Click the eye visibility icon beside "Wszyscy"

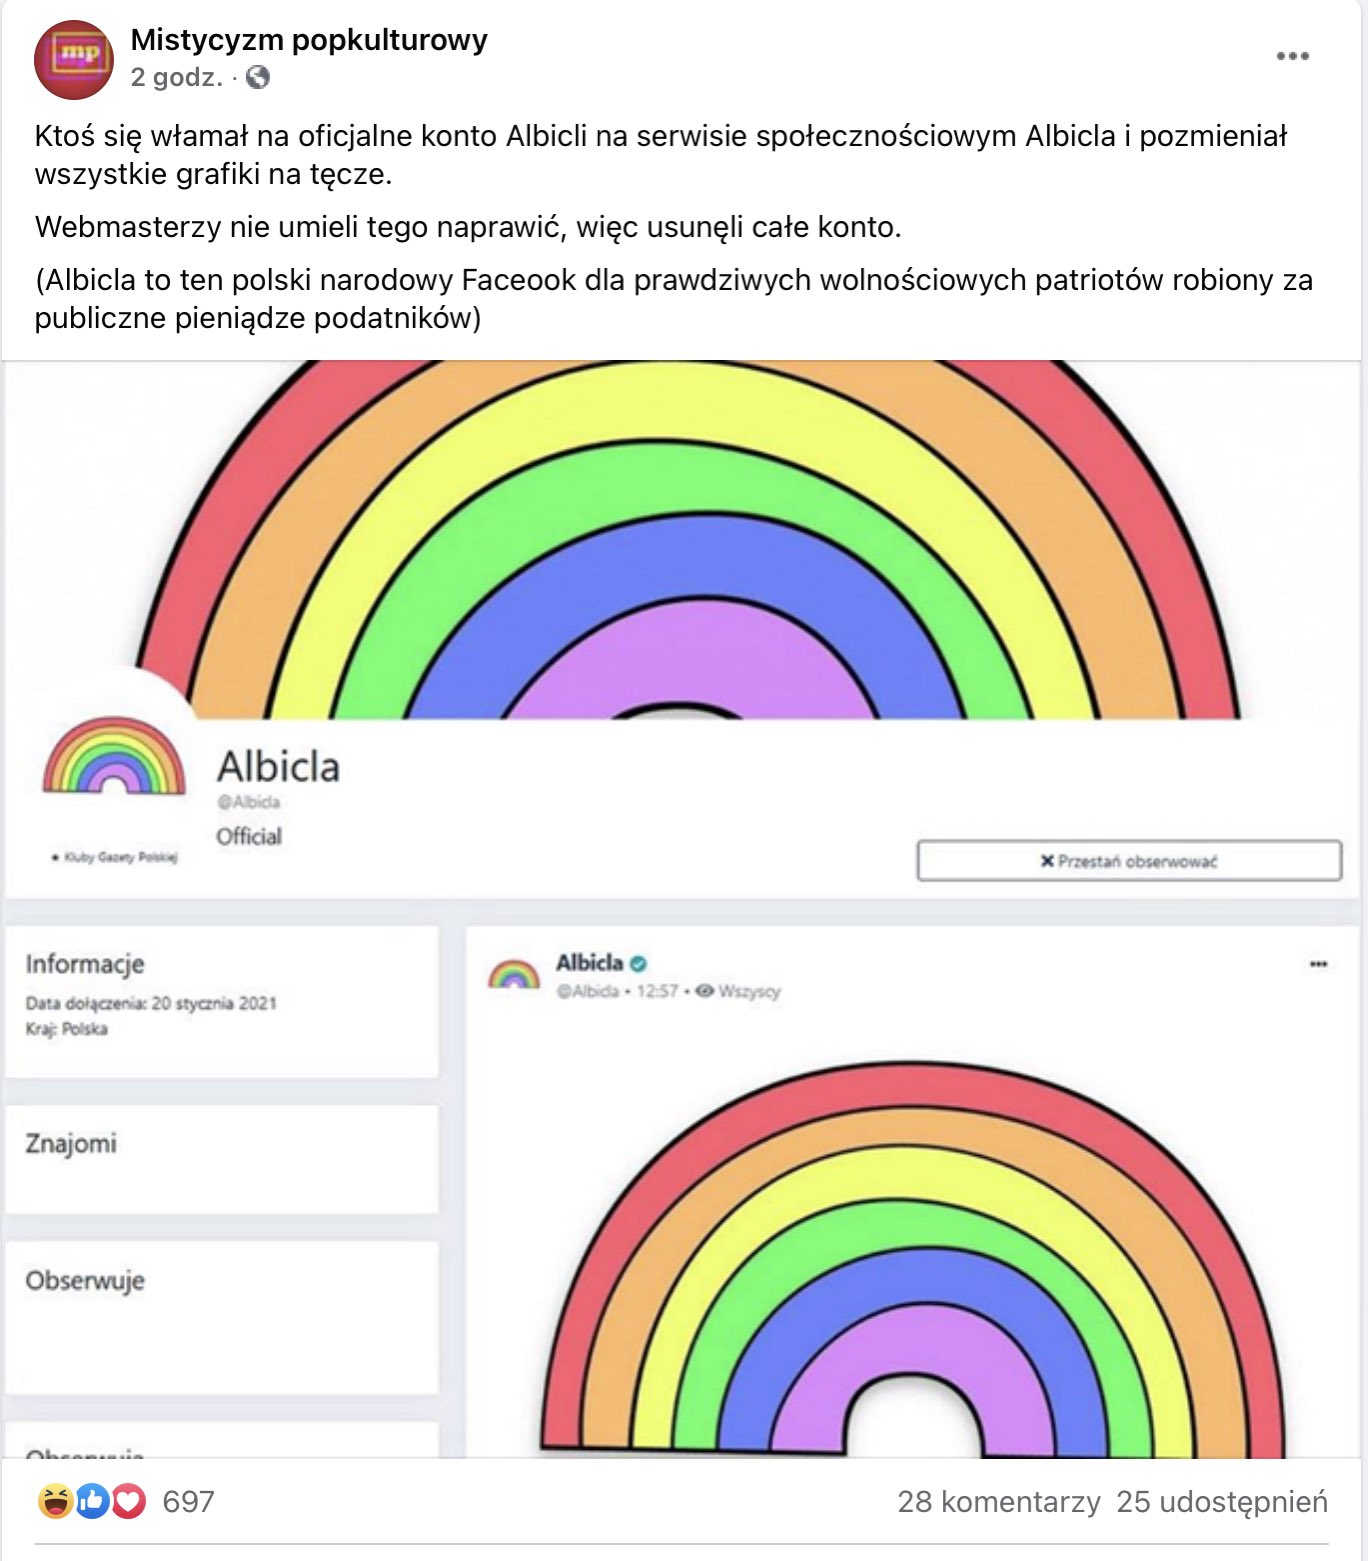704,991
